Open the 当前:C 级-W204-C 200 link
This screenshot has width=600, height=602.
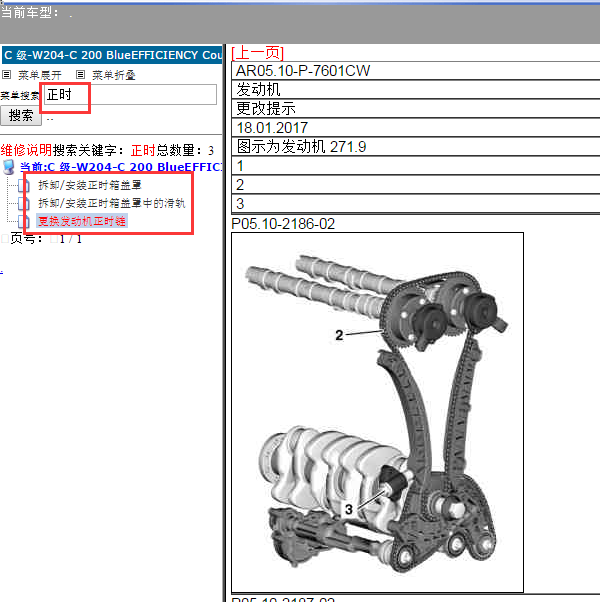pos(121,167)
